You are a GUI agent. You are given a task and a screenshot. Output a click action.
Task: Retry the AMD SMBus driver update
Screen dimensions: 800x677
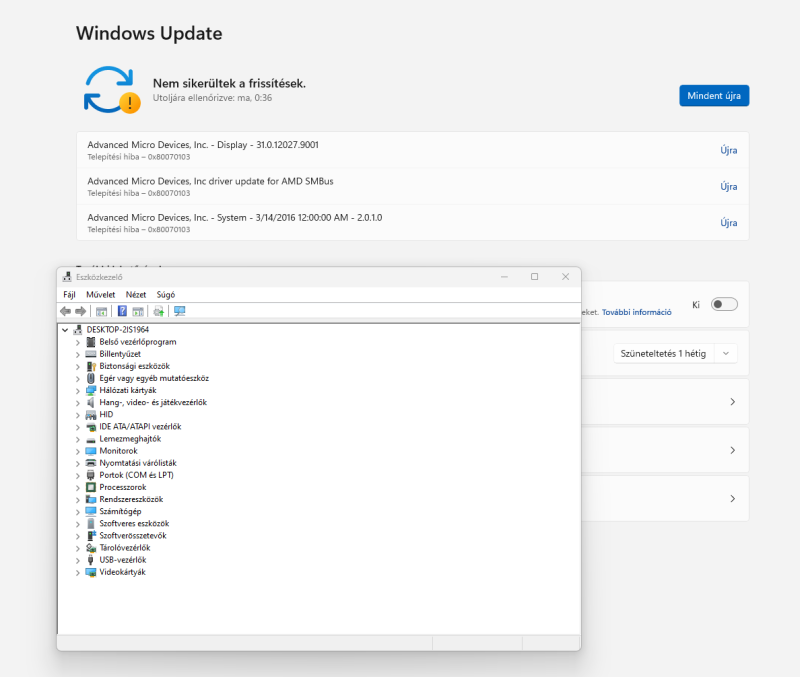[x=729, y=186]
